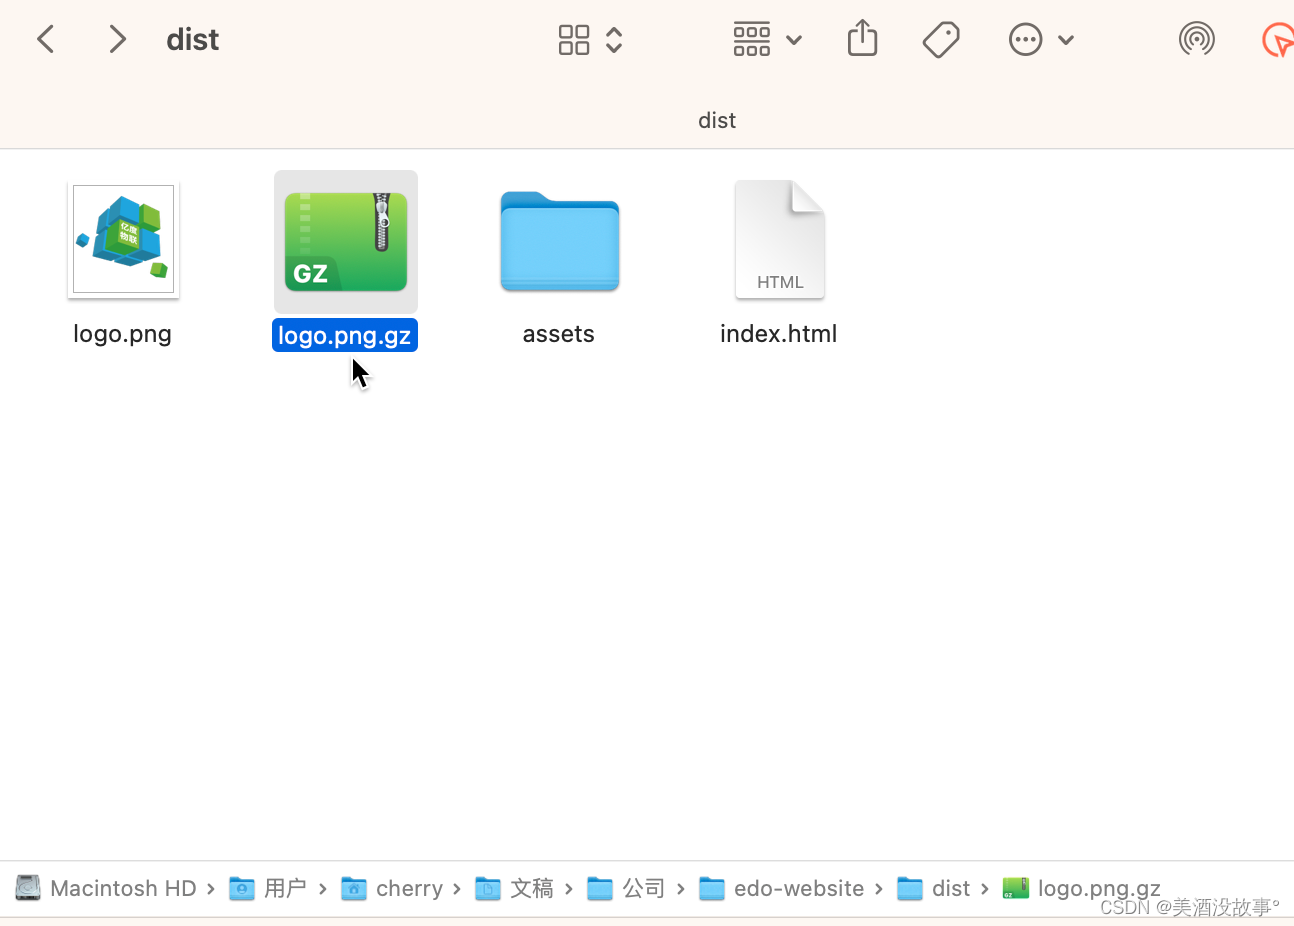Screen dimensions: 1294x926
Task: Click logo.png.gz in the path bar
Action: click(1082, 888)
